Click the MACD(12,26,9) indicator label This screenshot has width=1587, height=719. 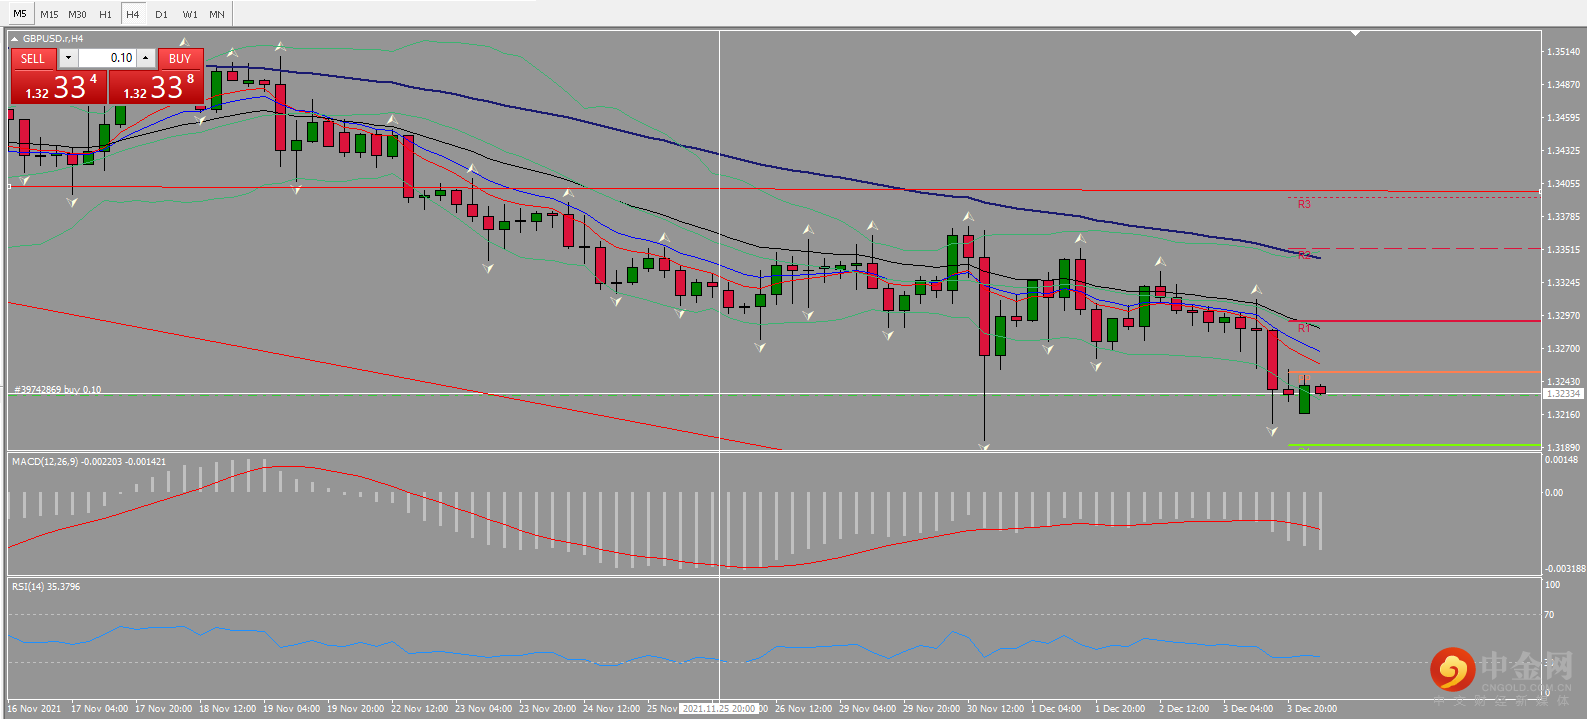(89, 461)
